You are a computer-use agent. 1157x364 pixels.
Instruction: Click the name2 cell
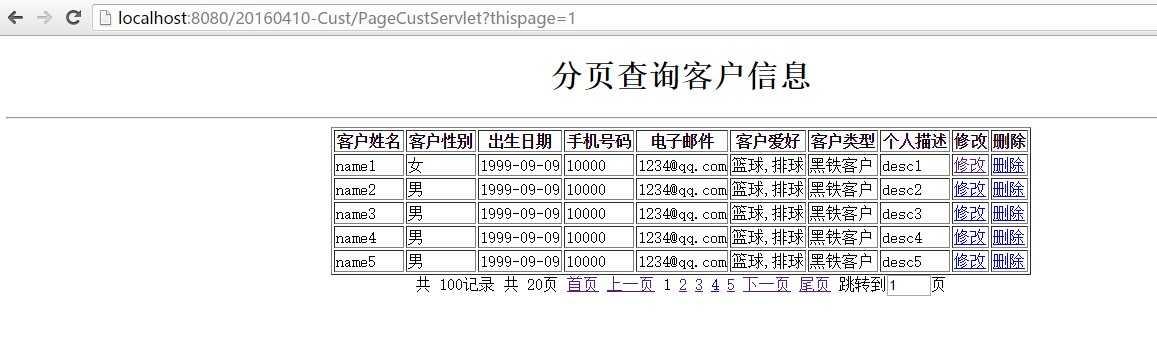[368, 190]
